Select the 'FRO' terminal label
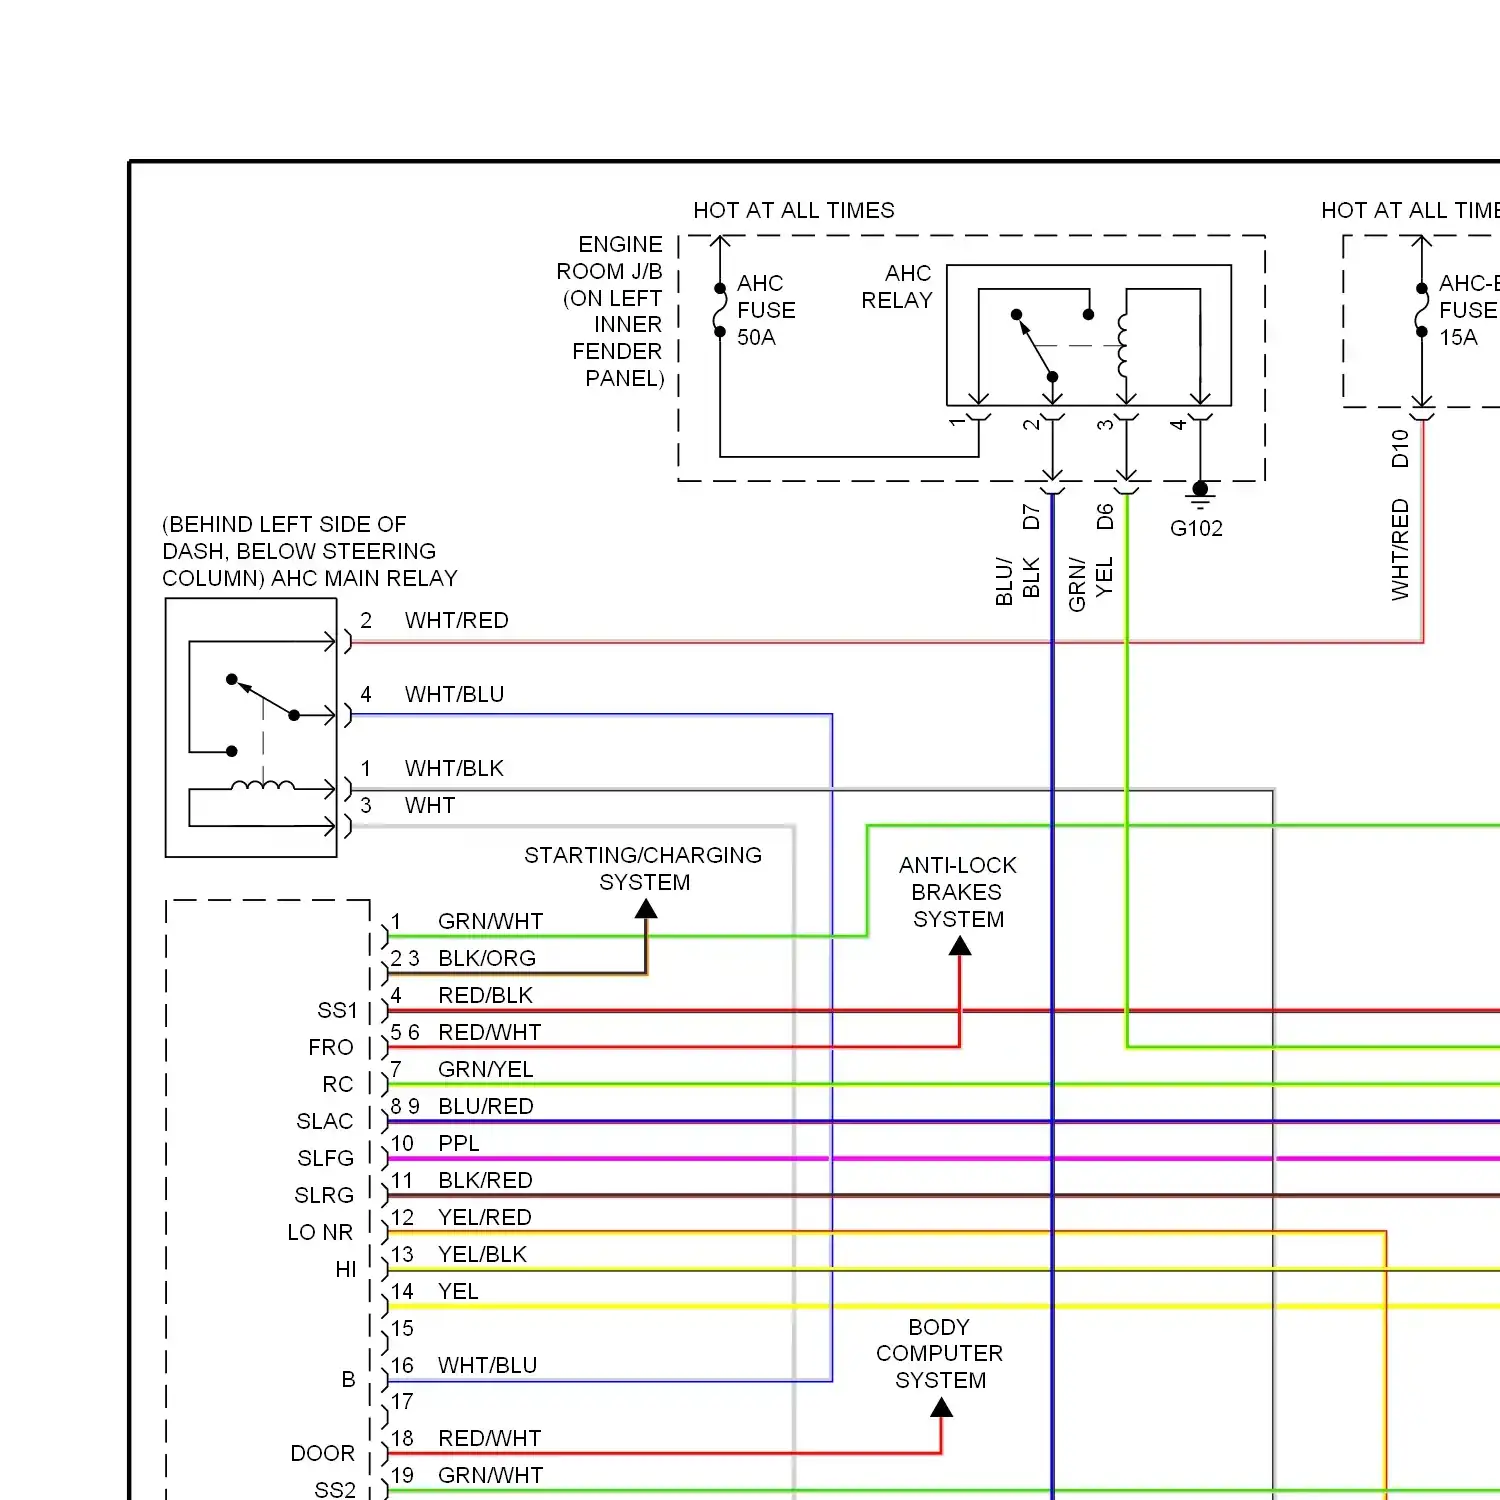1500x1500 pixels. (331, 1047)
